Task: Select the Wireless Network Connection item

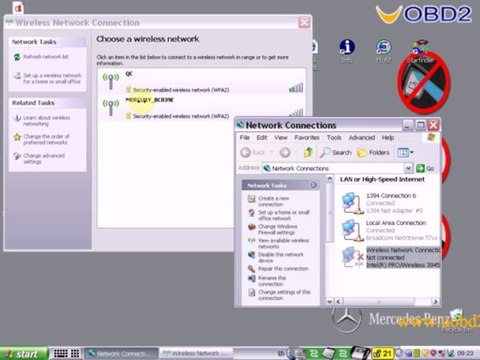Action: pos(391,257)
